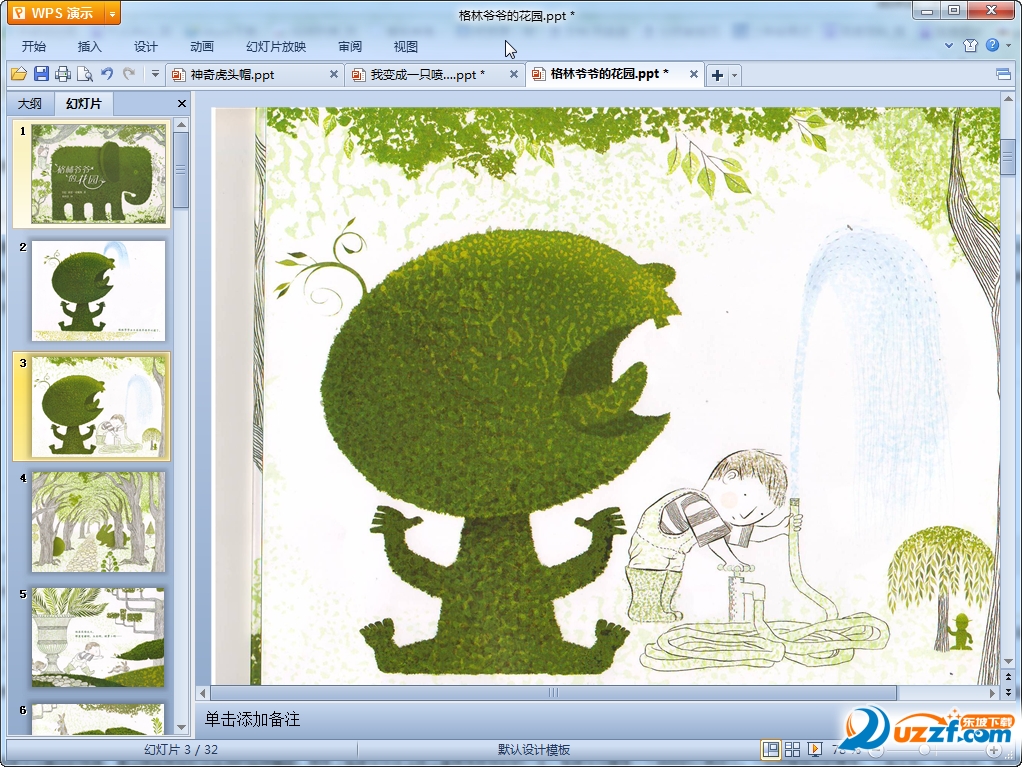This screenshot has height=767, width=1022.
Task: Select slide 4 forest thumbnail
Action: (x=98, y=522)
